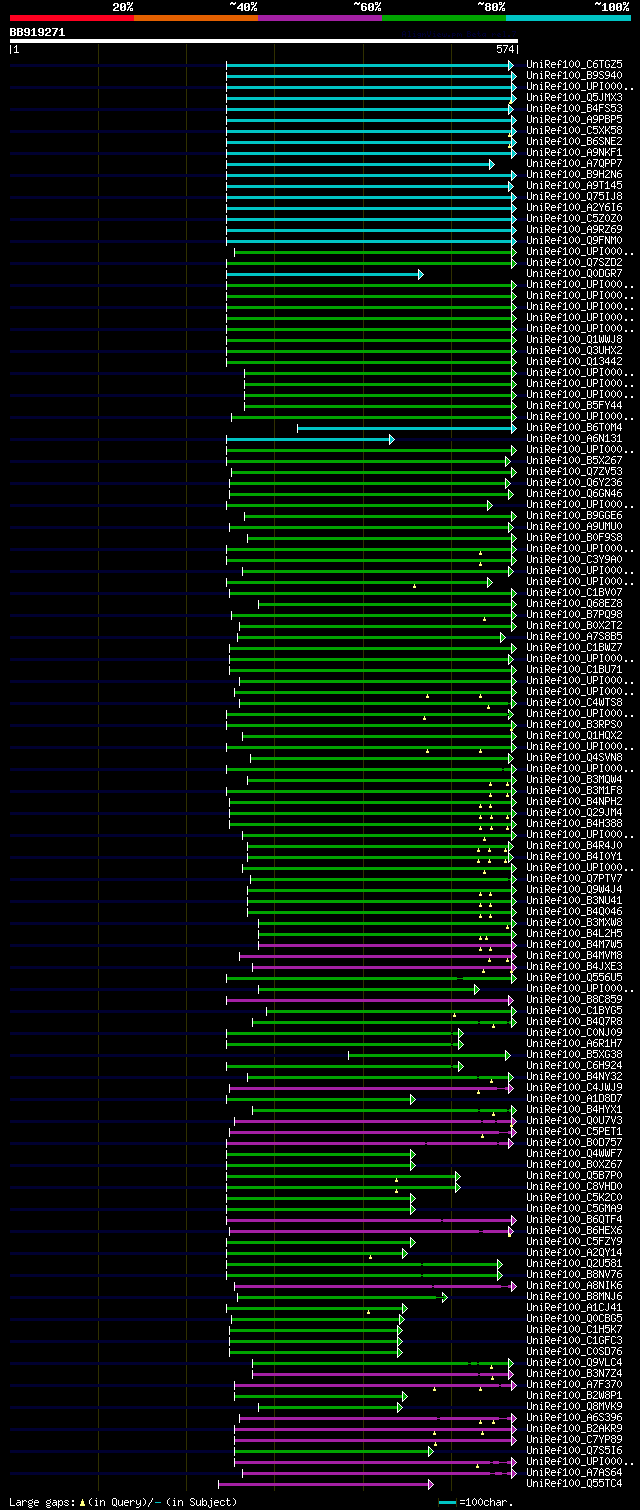Open hit UniRef100_B9S940

pos(574,75)
